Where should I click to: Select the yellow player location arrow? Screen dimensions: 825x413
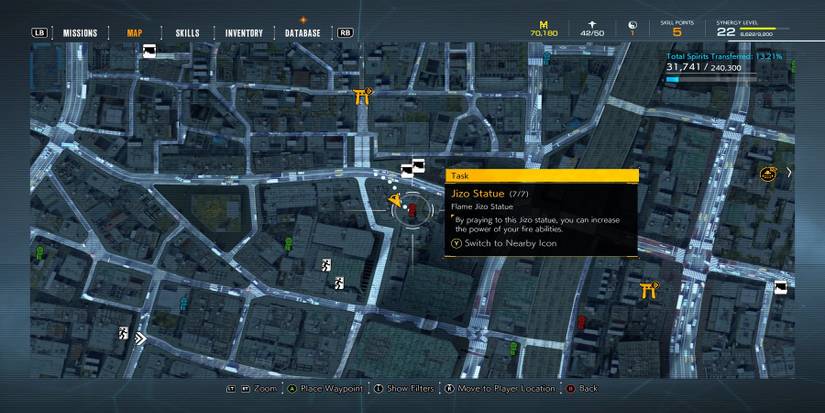(x=395, y=200)
